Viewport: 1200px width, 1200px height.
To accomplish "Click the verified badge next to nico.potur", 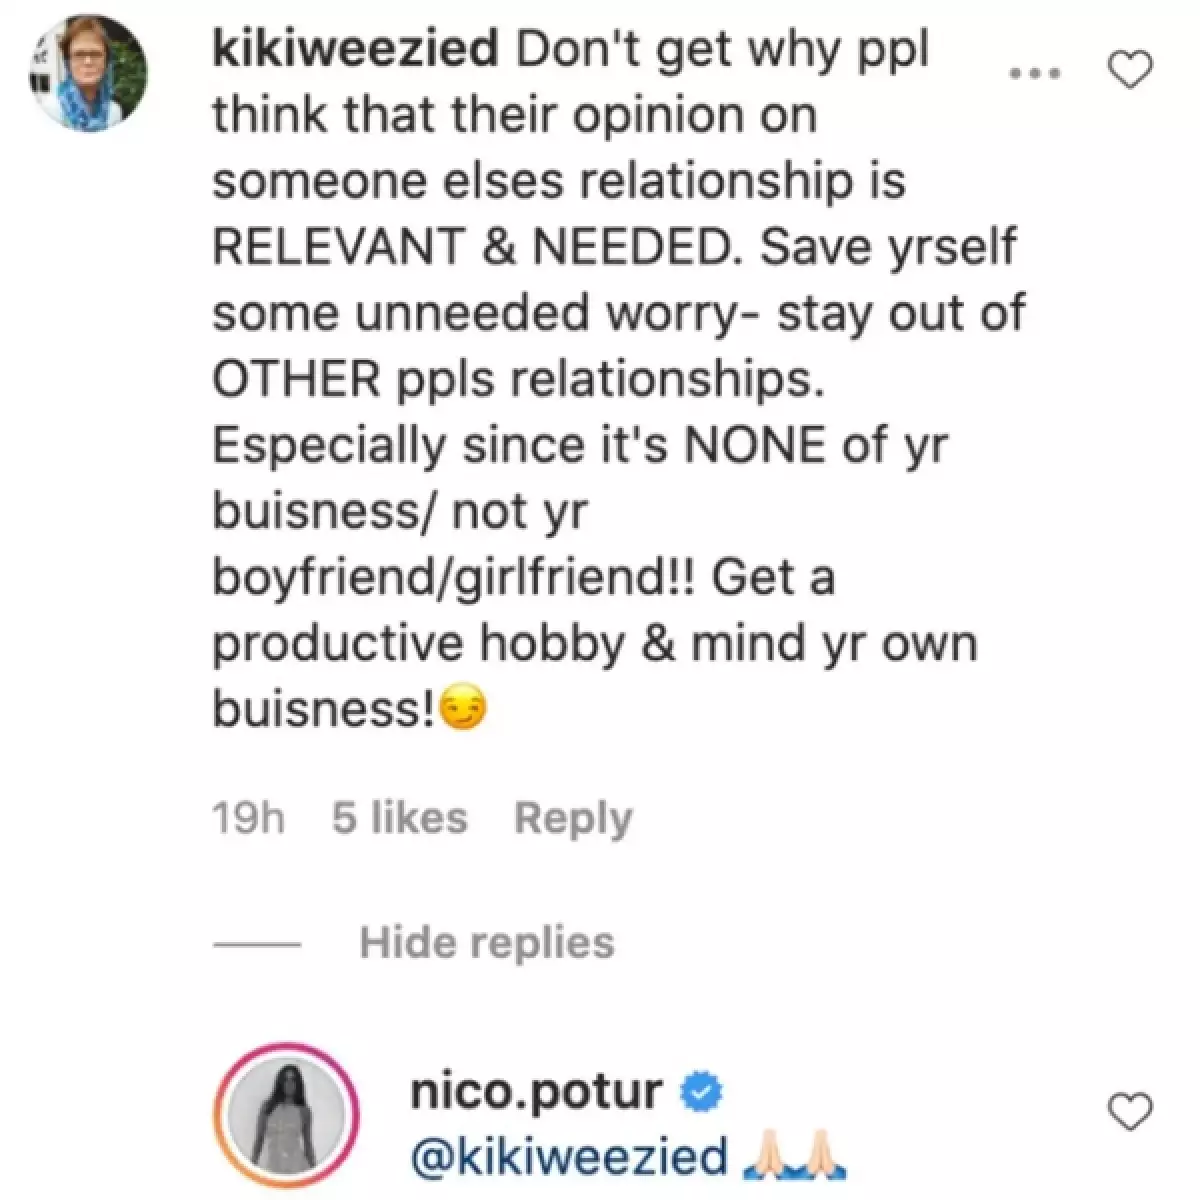I will pos(702,1092).
